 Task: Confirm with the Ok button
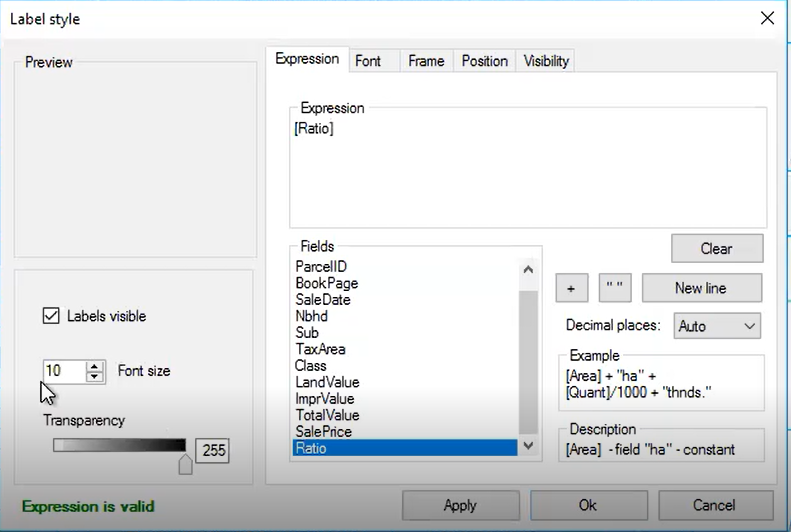[588, 505]
